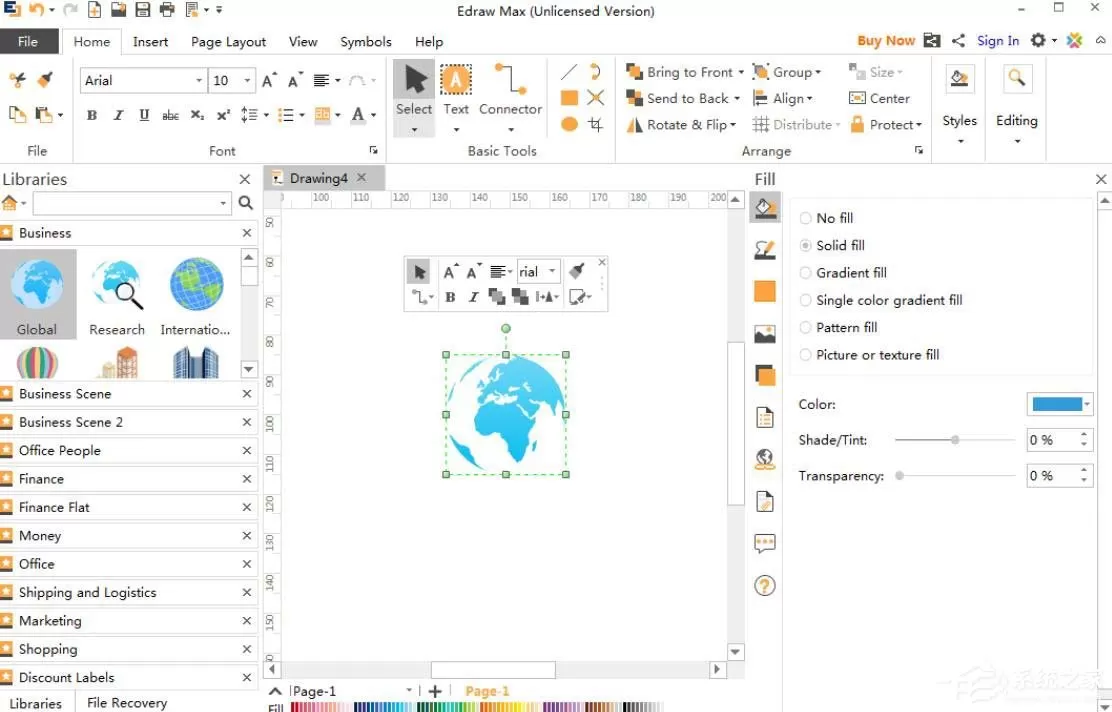Switch to File Recovery bottom tab
The width and height of the screenshot is (1112, 712).
pyautogui.click(x=127, y=703)
